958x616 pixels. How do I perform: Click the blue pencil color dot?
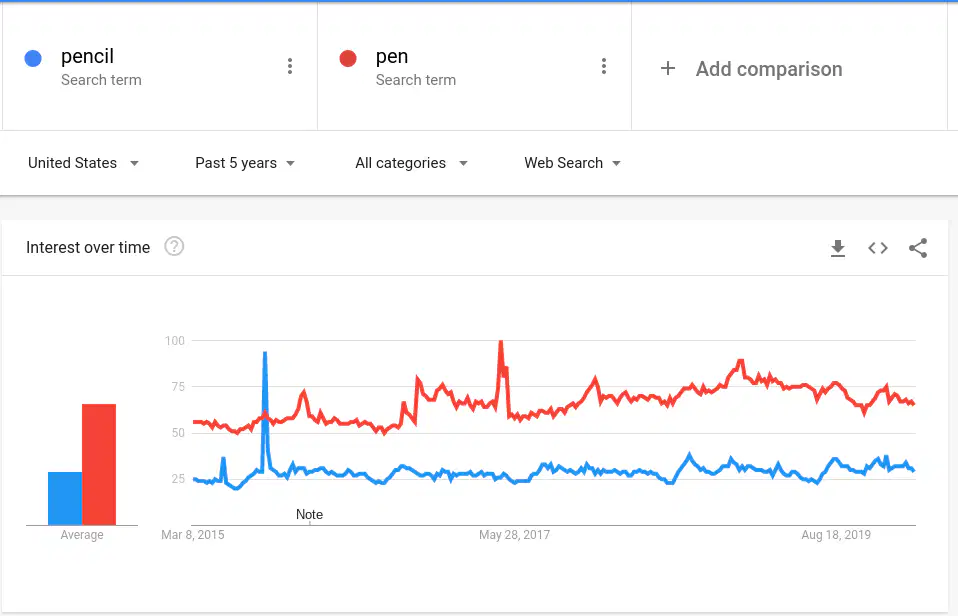point(33,58)
